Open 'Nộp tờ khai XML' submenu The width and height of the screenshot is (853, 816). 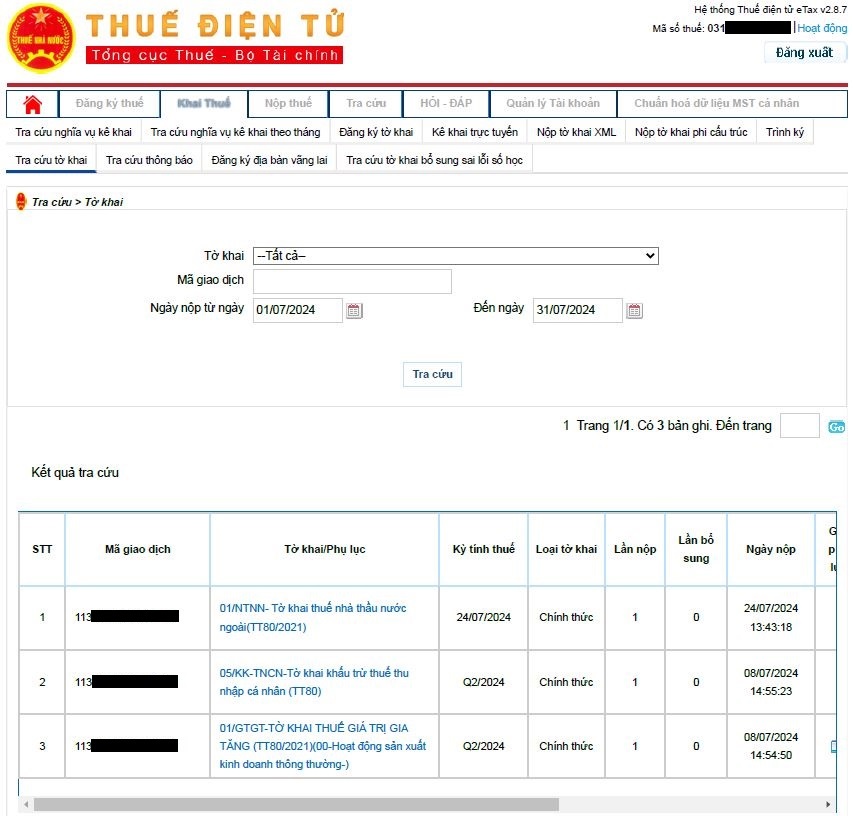[x=576, y=132]
